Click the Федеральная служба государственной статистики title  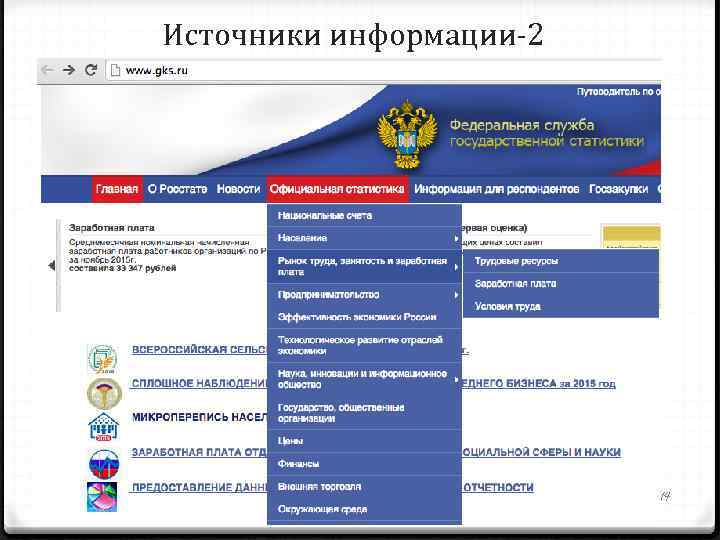546,133
